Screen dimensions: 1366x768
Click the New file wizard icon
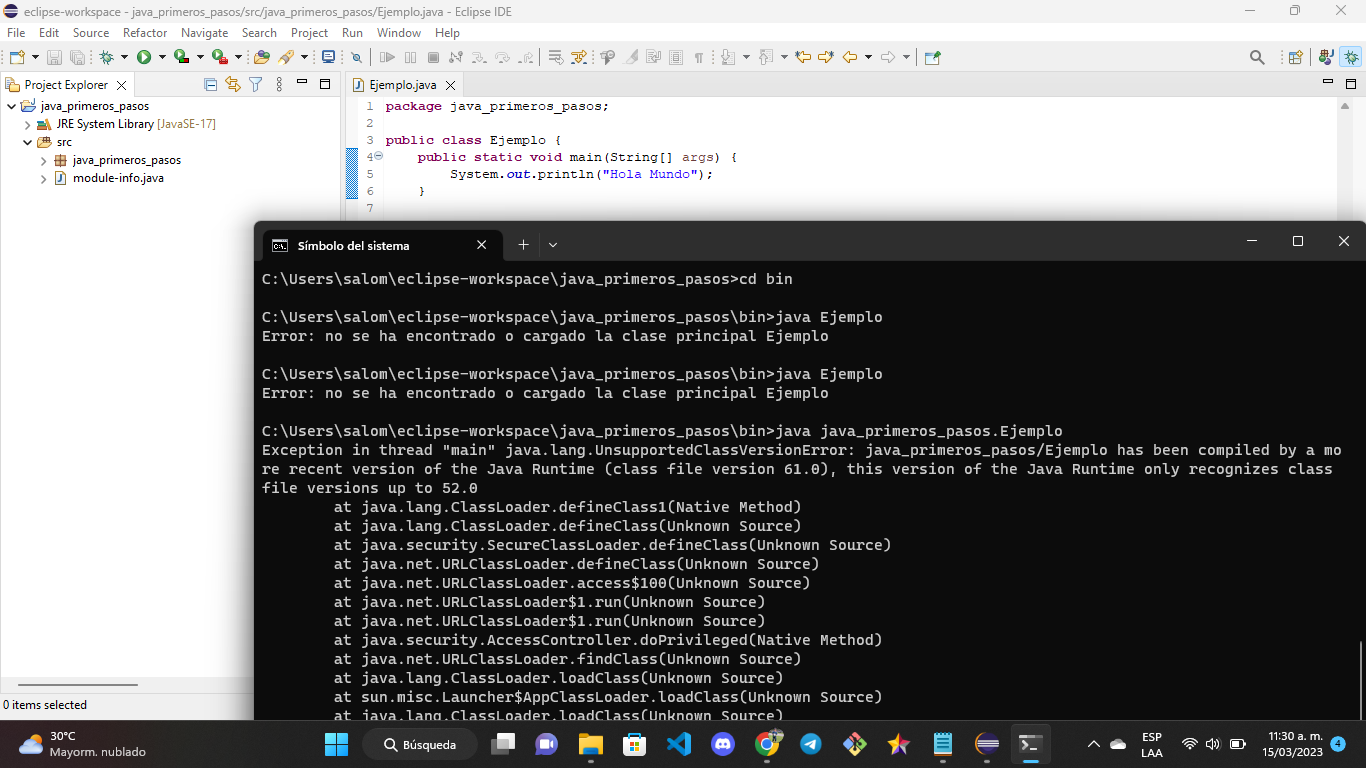tap(17, 57)
